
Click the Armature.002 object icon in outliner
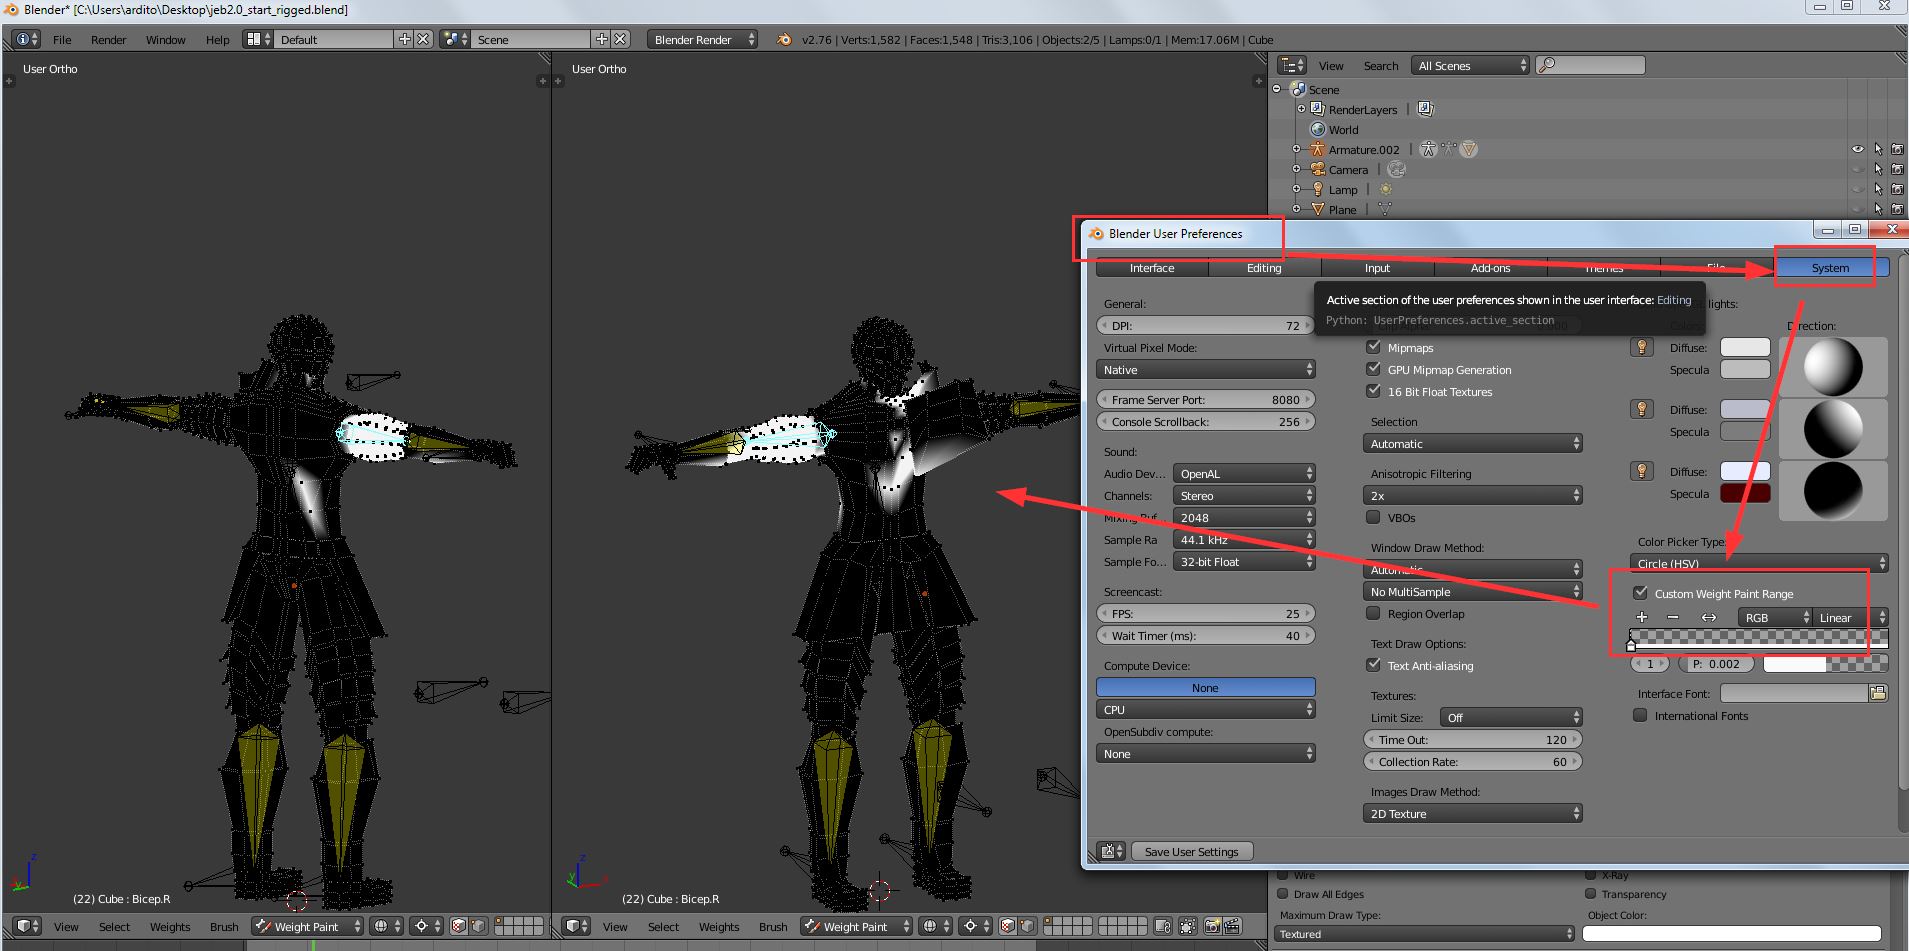[x=1318, y=149]
